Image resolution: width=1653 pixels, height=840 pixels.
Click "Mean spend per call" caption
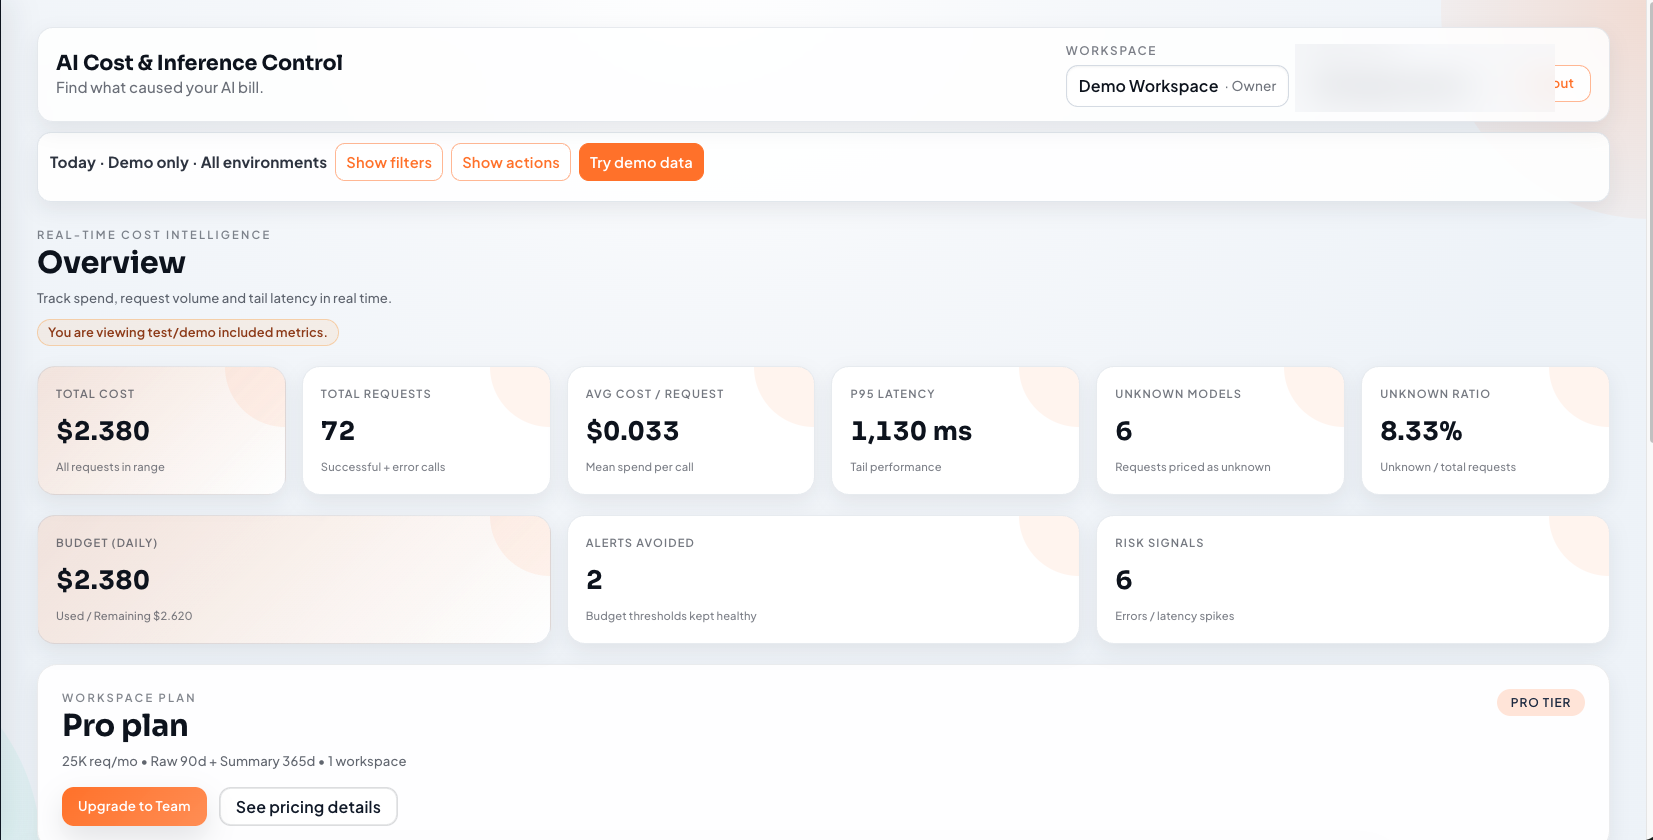639,467
